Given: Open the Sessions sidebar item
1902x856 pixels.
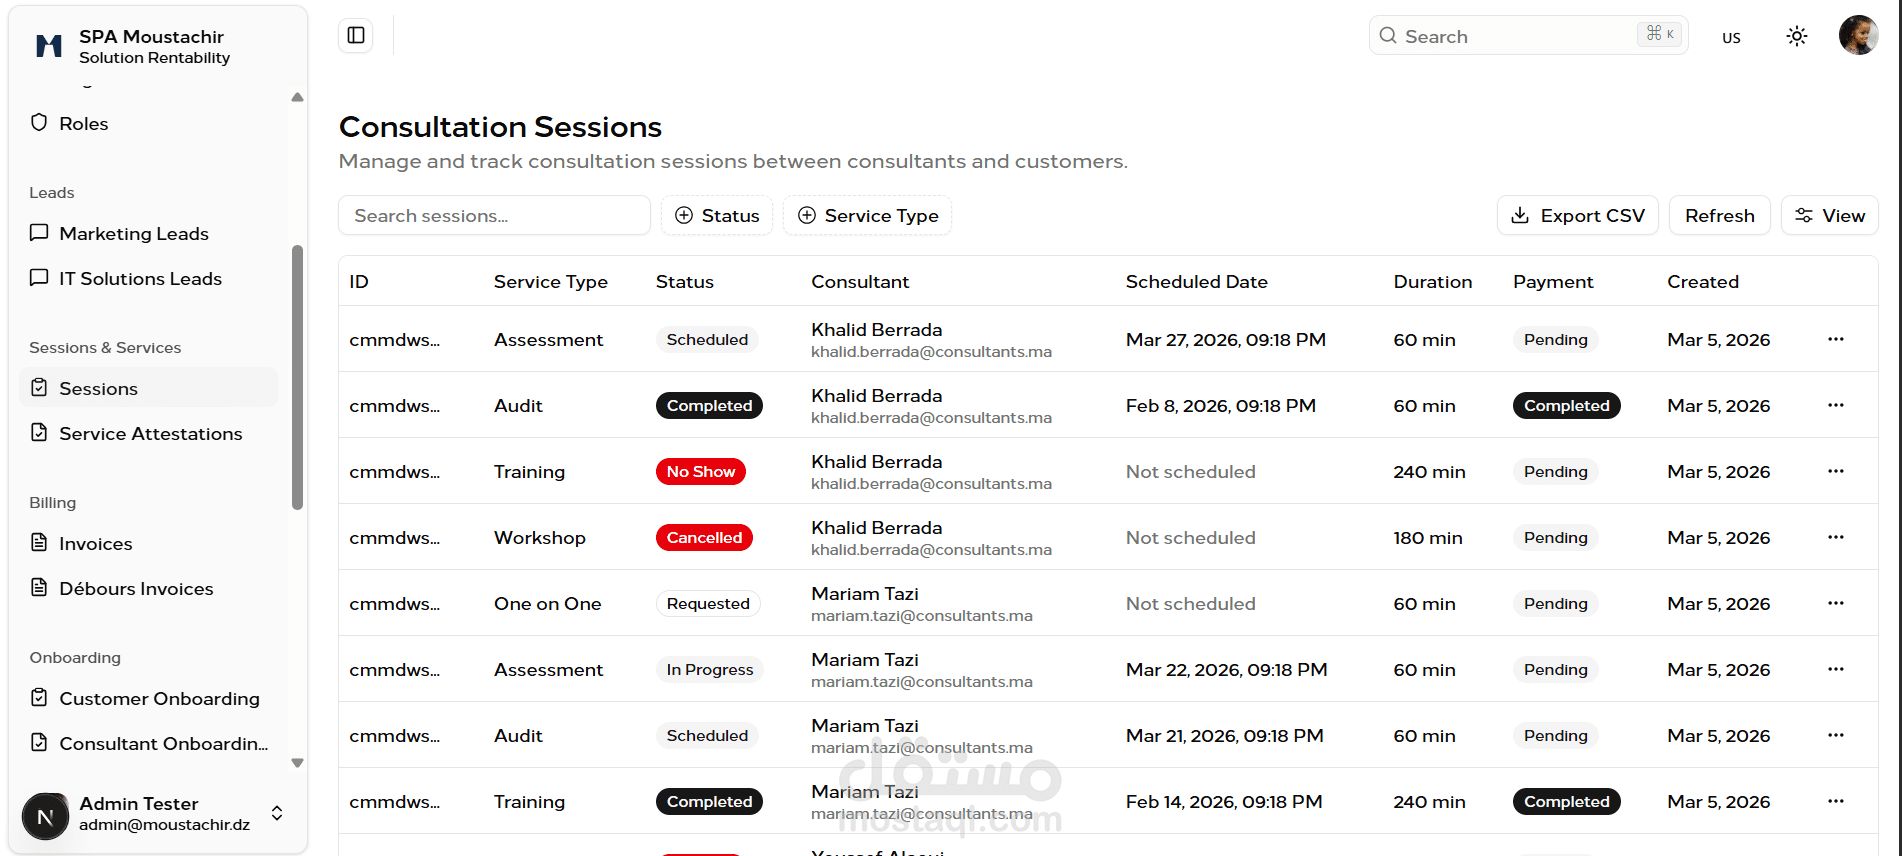Looking at the screenshot, I should [x=98, y=388].
